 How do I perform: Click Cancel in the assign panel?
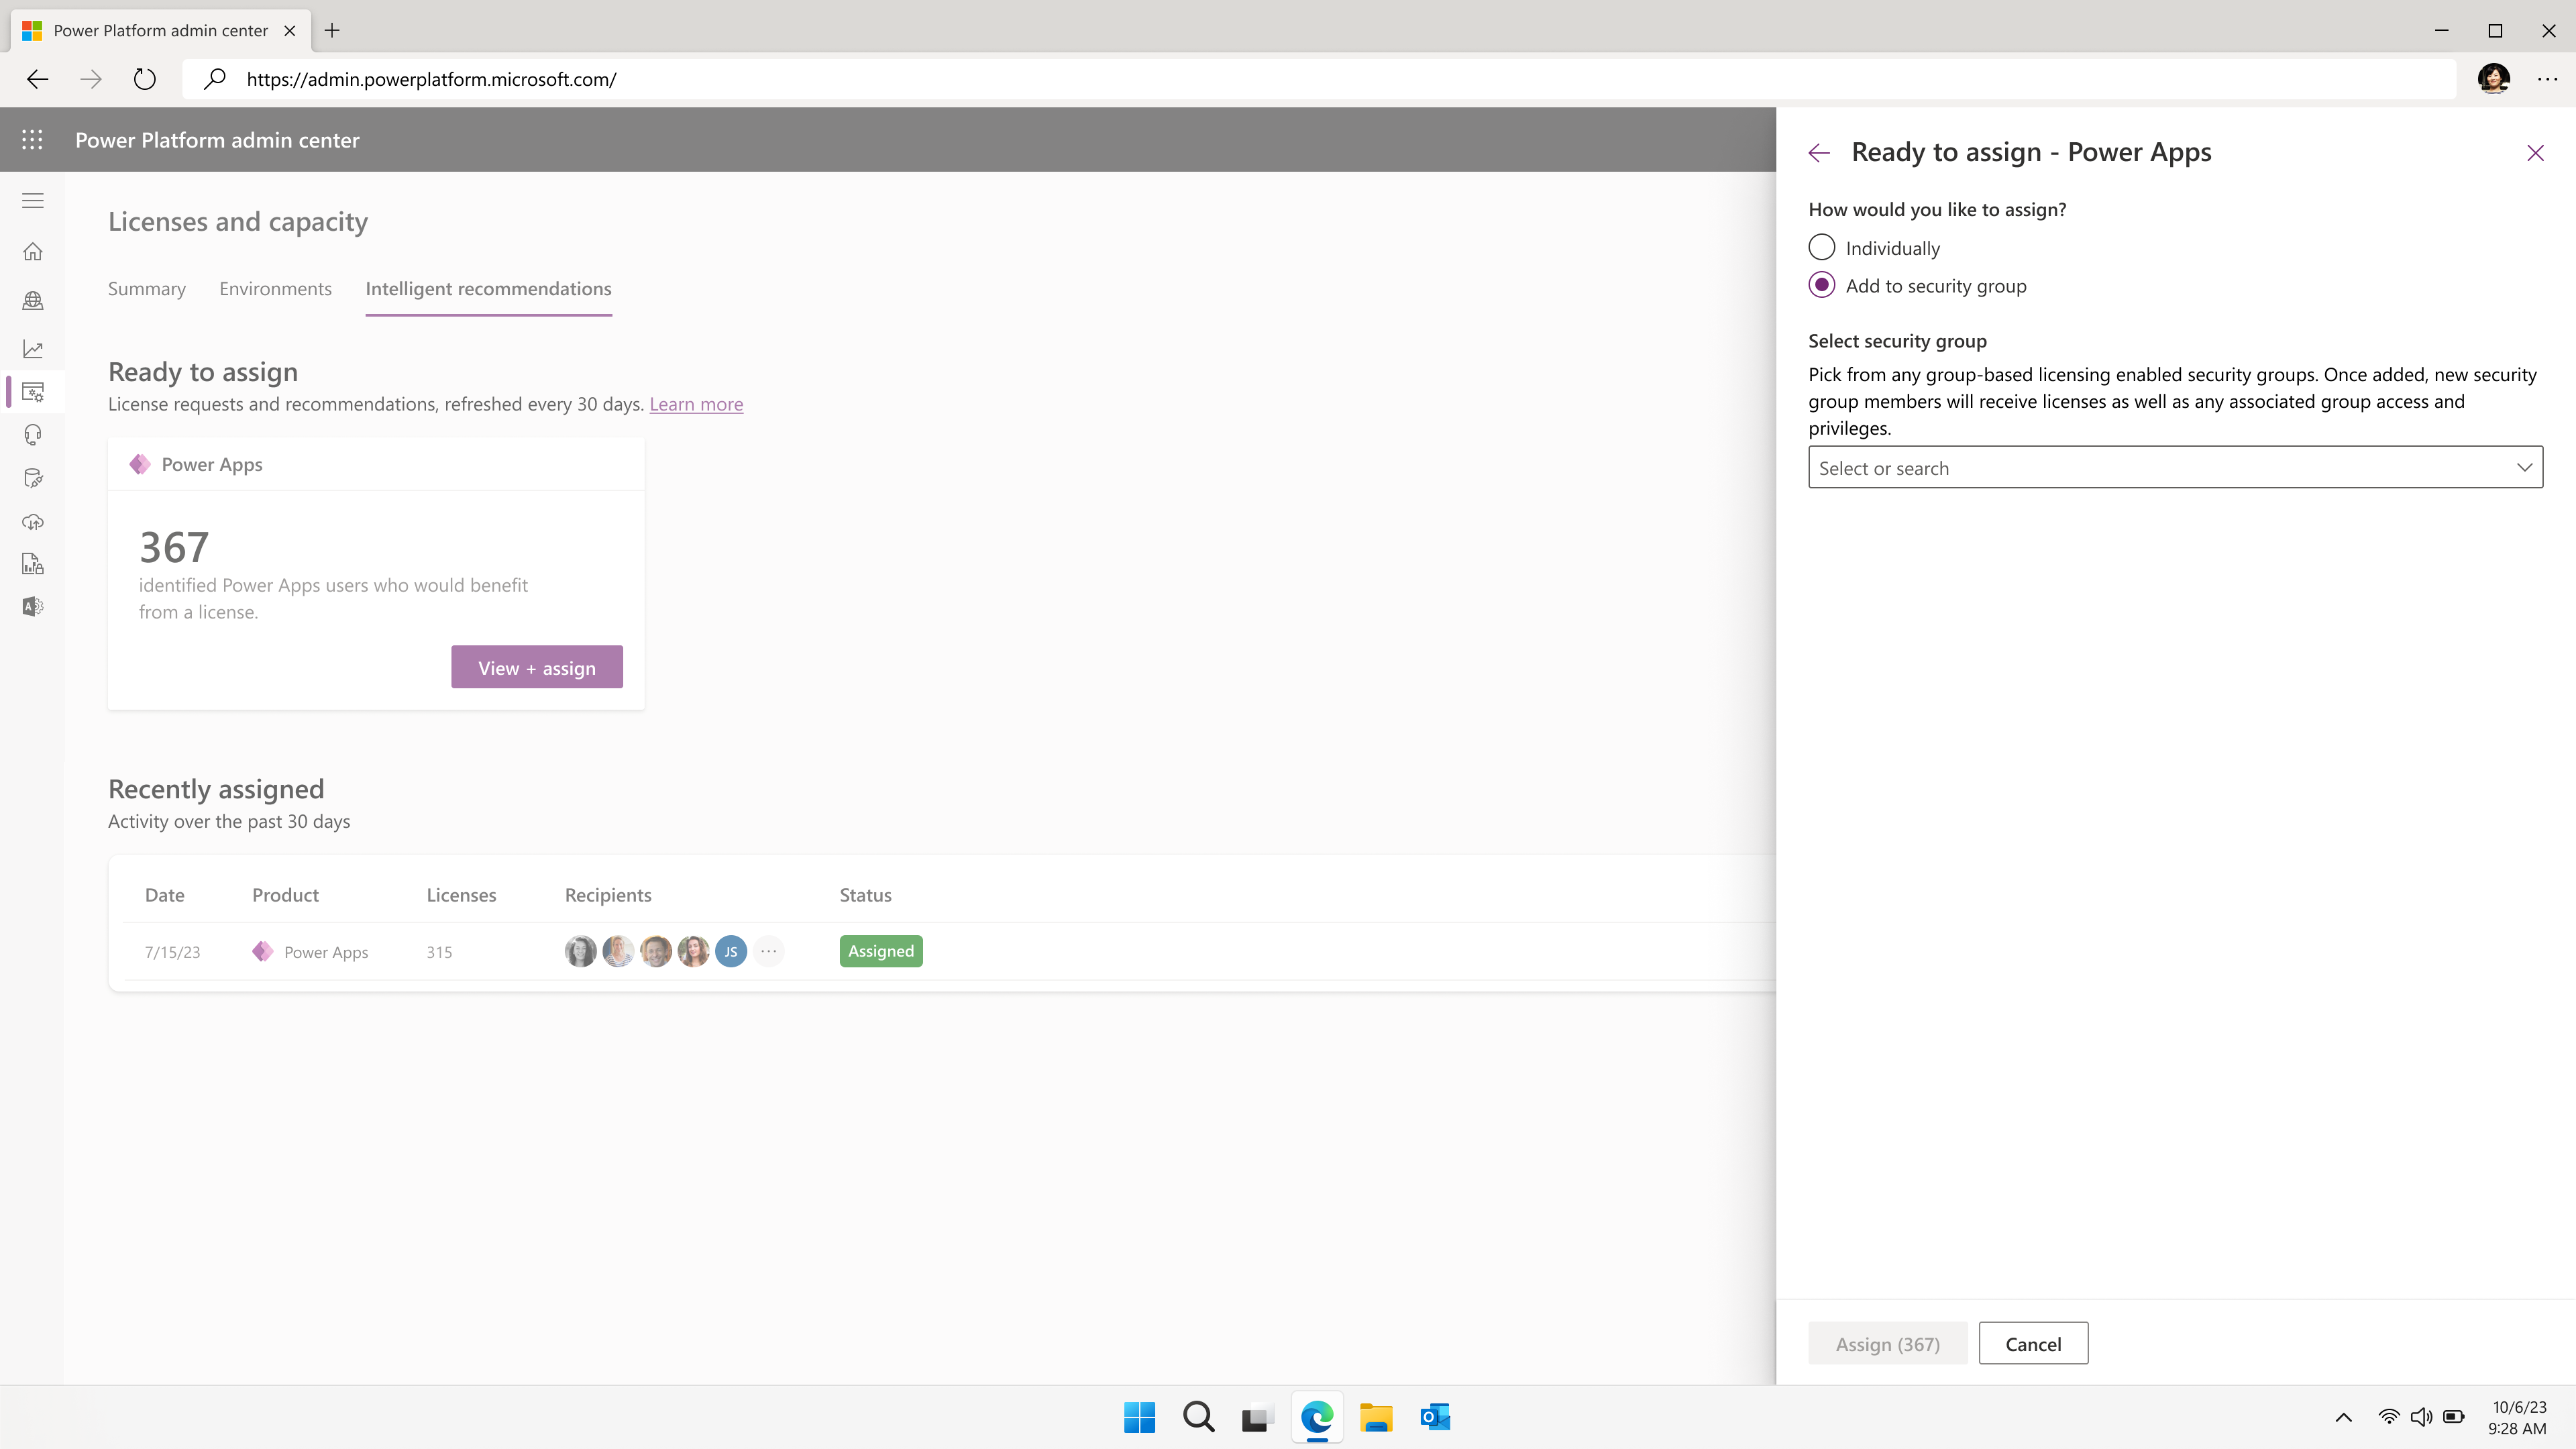[x=2032, y=1343]
